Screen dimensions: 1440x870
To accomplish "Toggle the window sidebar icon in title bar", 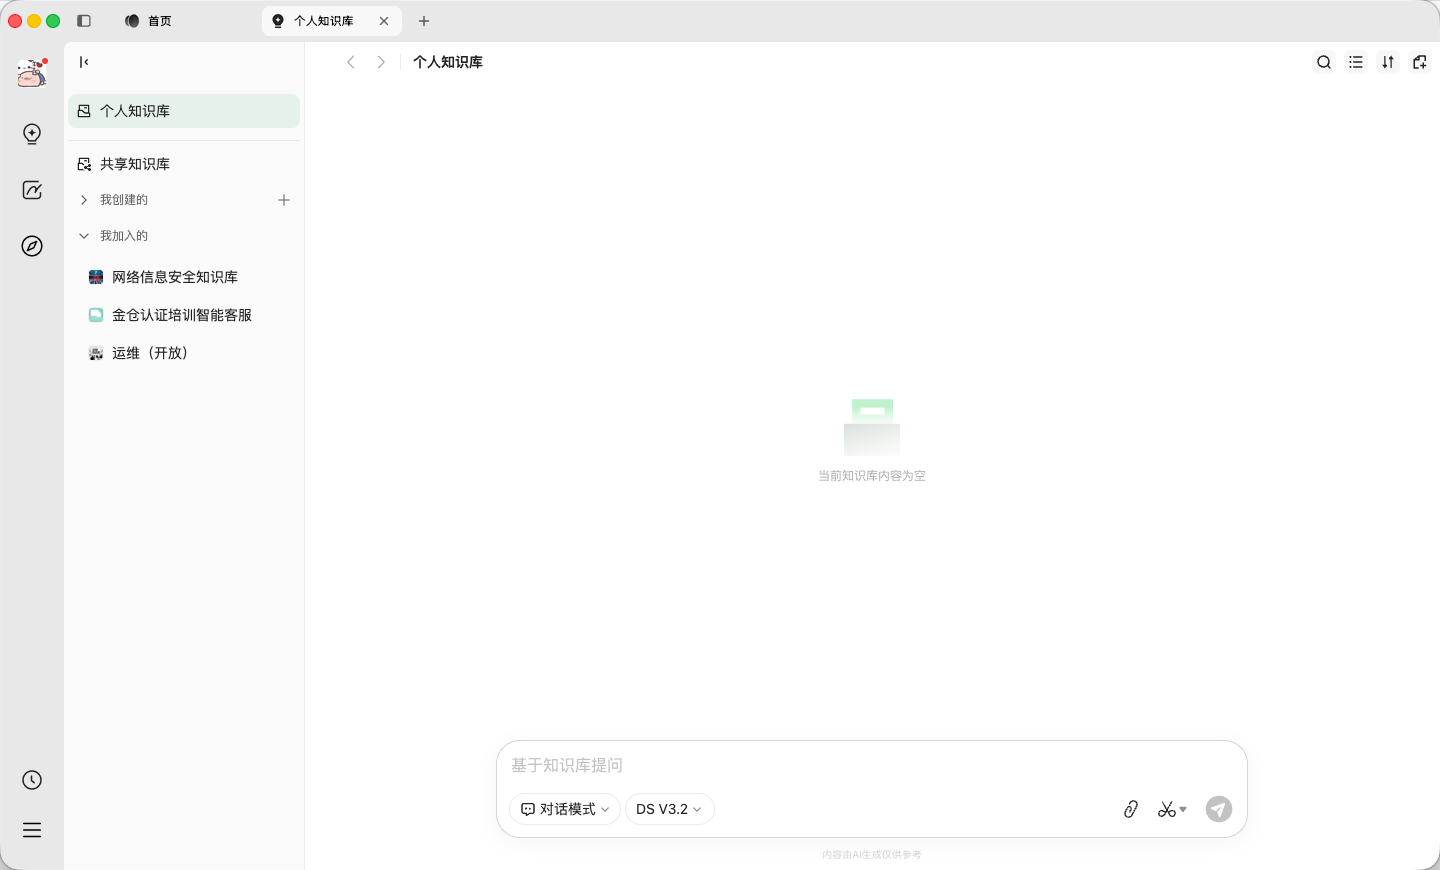I will pos(84,21).
